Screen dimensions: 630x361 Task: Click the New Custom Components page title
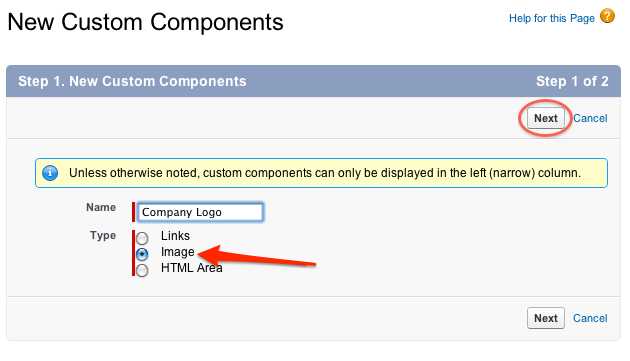145,22
